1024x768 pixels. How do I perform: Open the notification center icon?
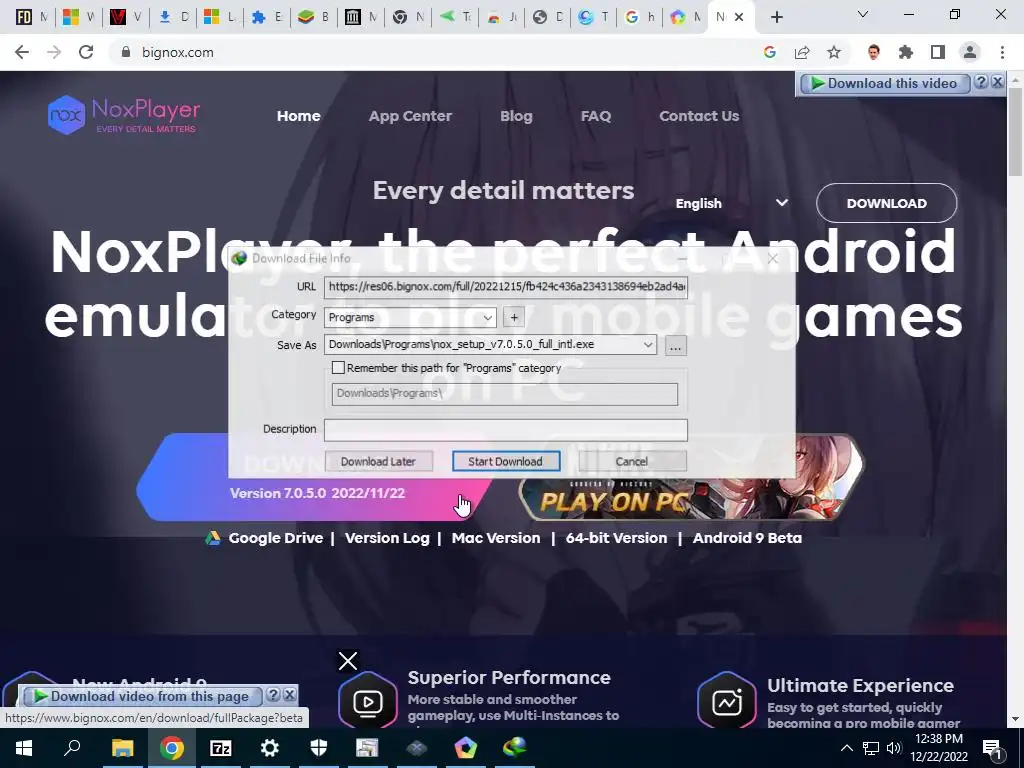pos(992,749)
